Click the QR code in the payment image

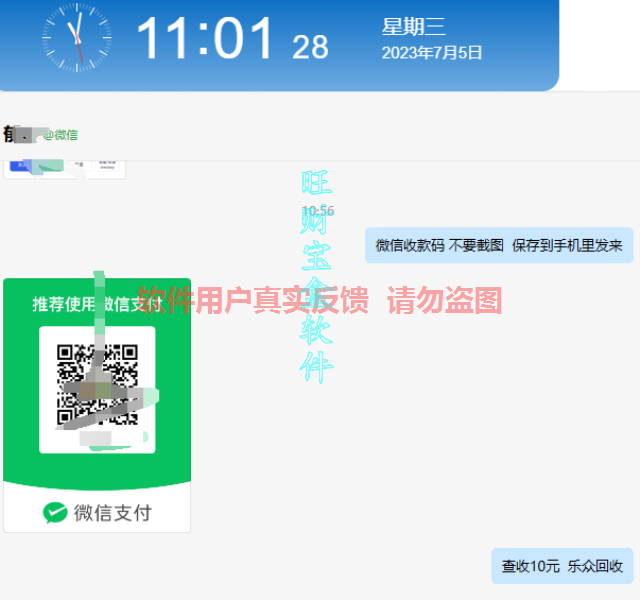pos(97,384)
